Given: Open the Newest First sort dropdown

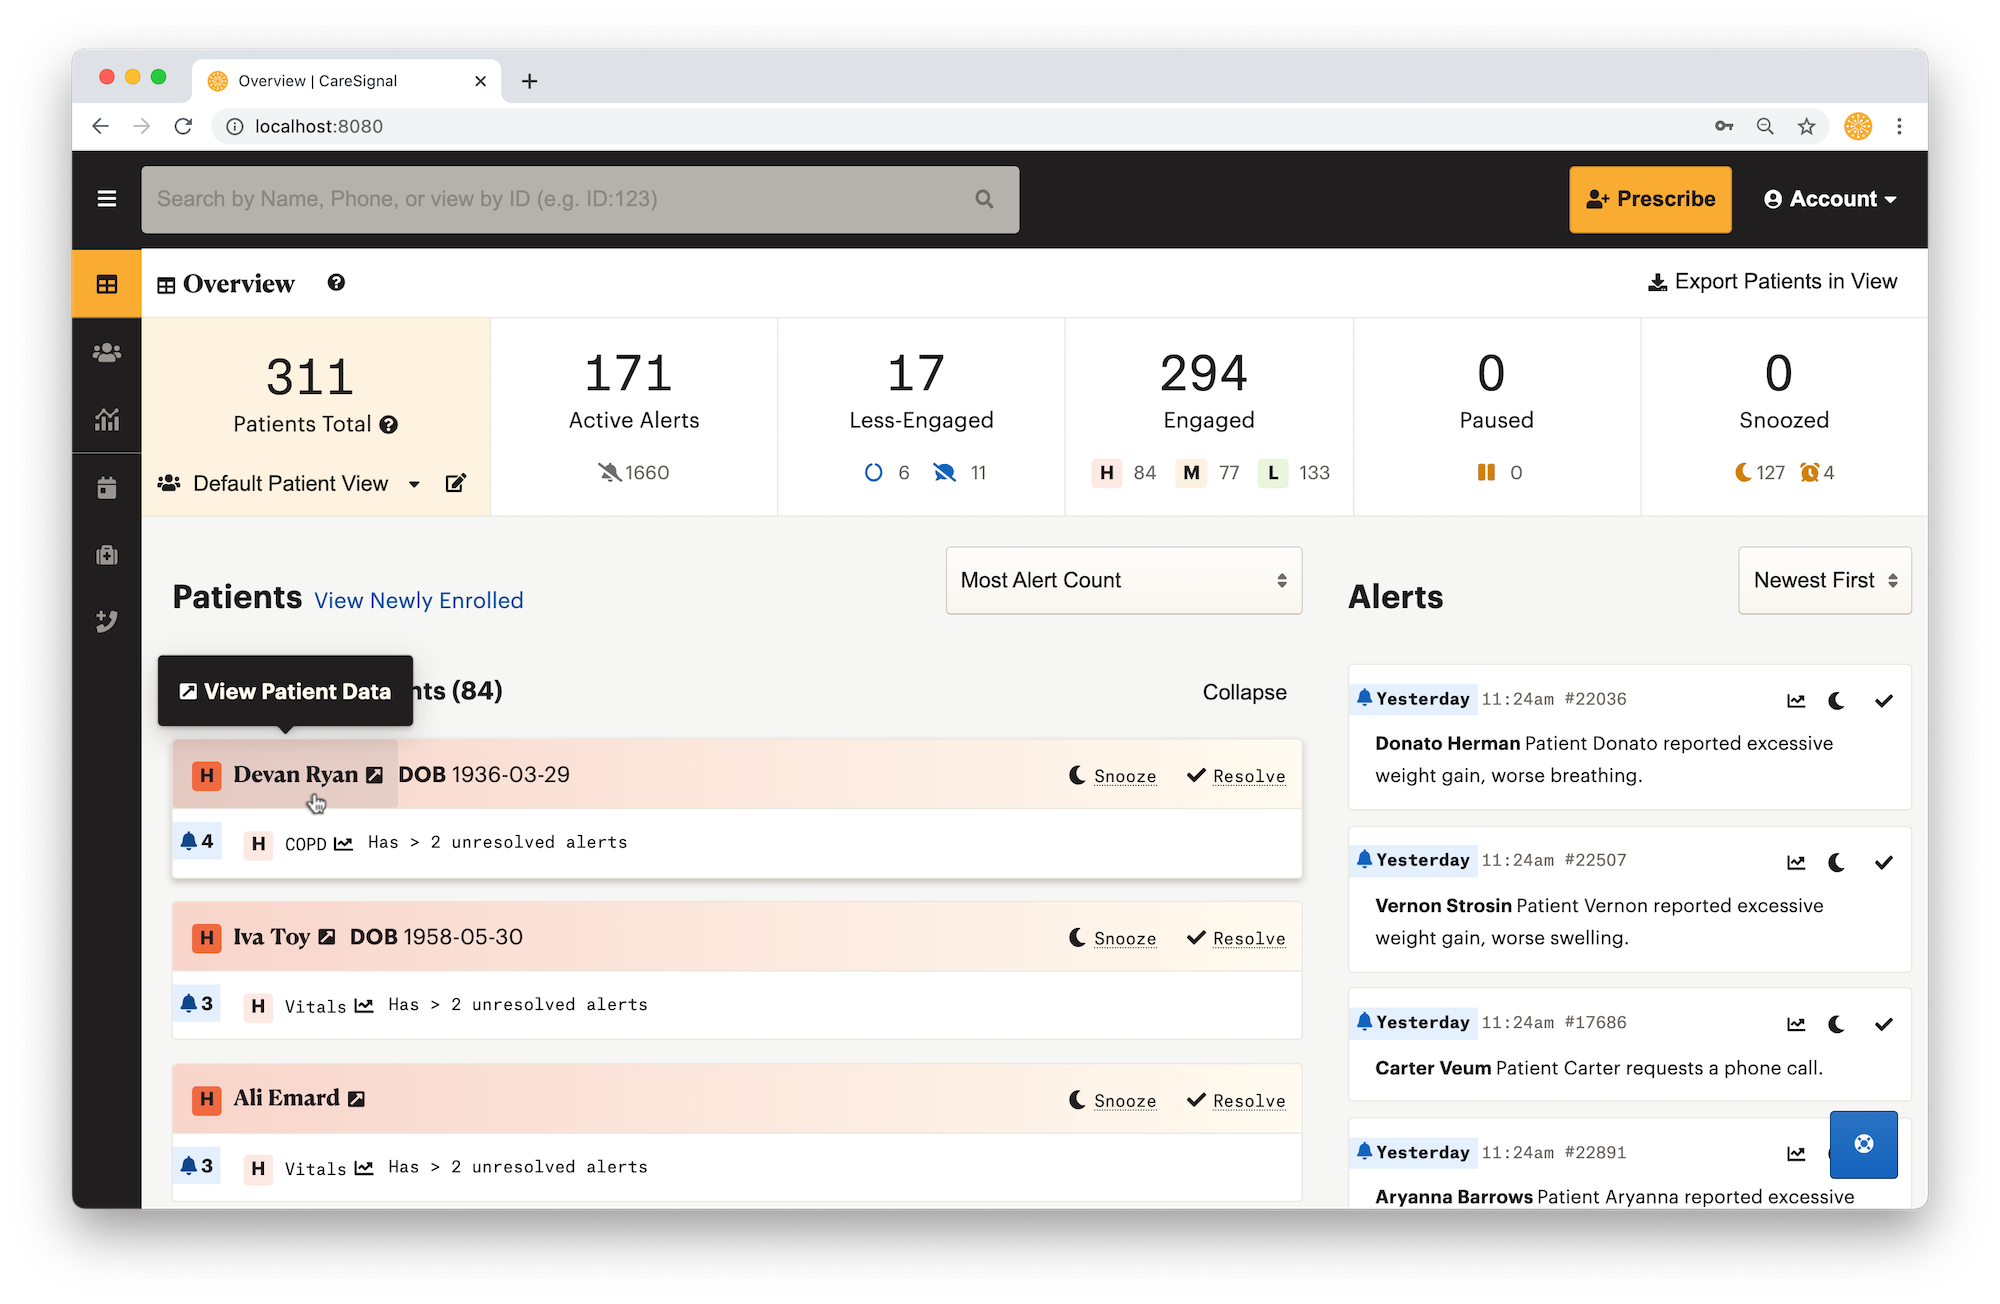Looking at the screenshot, I should (1825, 580).
